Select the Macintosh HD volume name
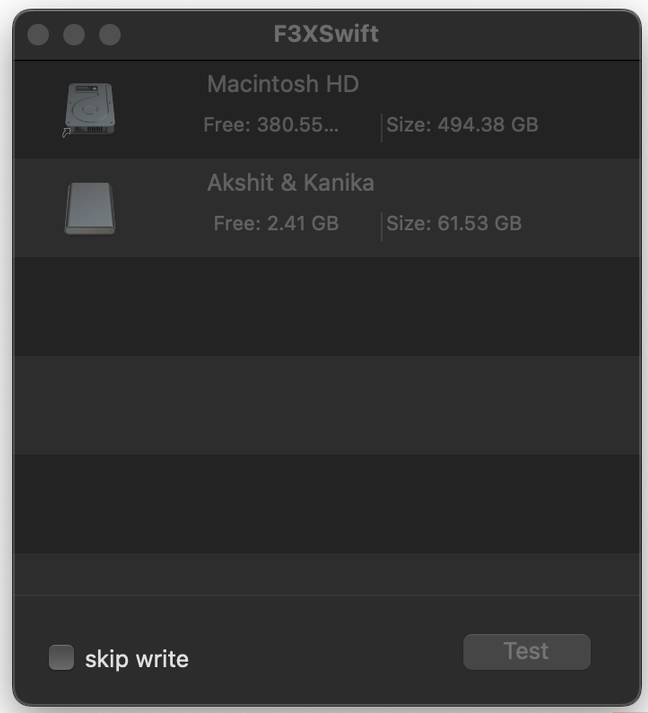 click(283, 84)
